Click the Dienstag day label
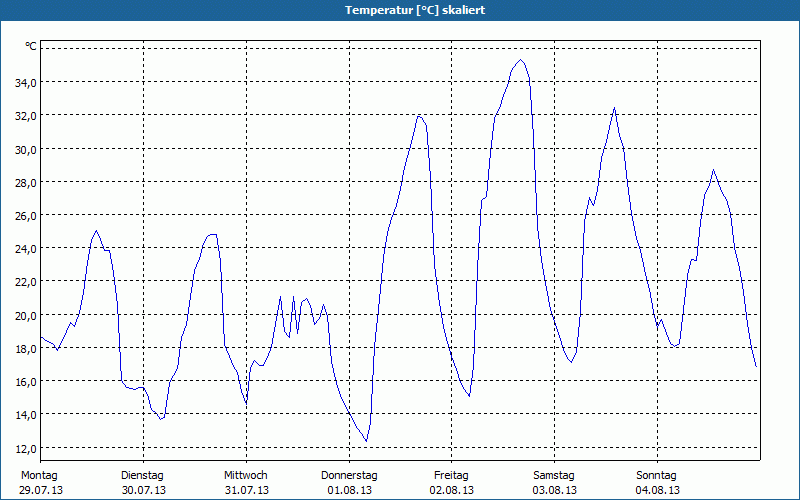 142,476
